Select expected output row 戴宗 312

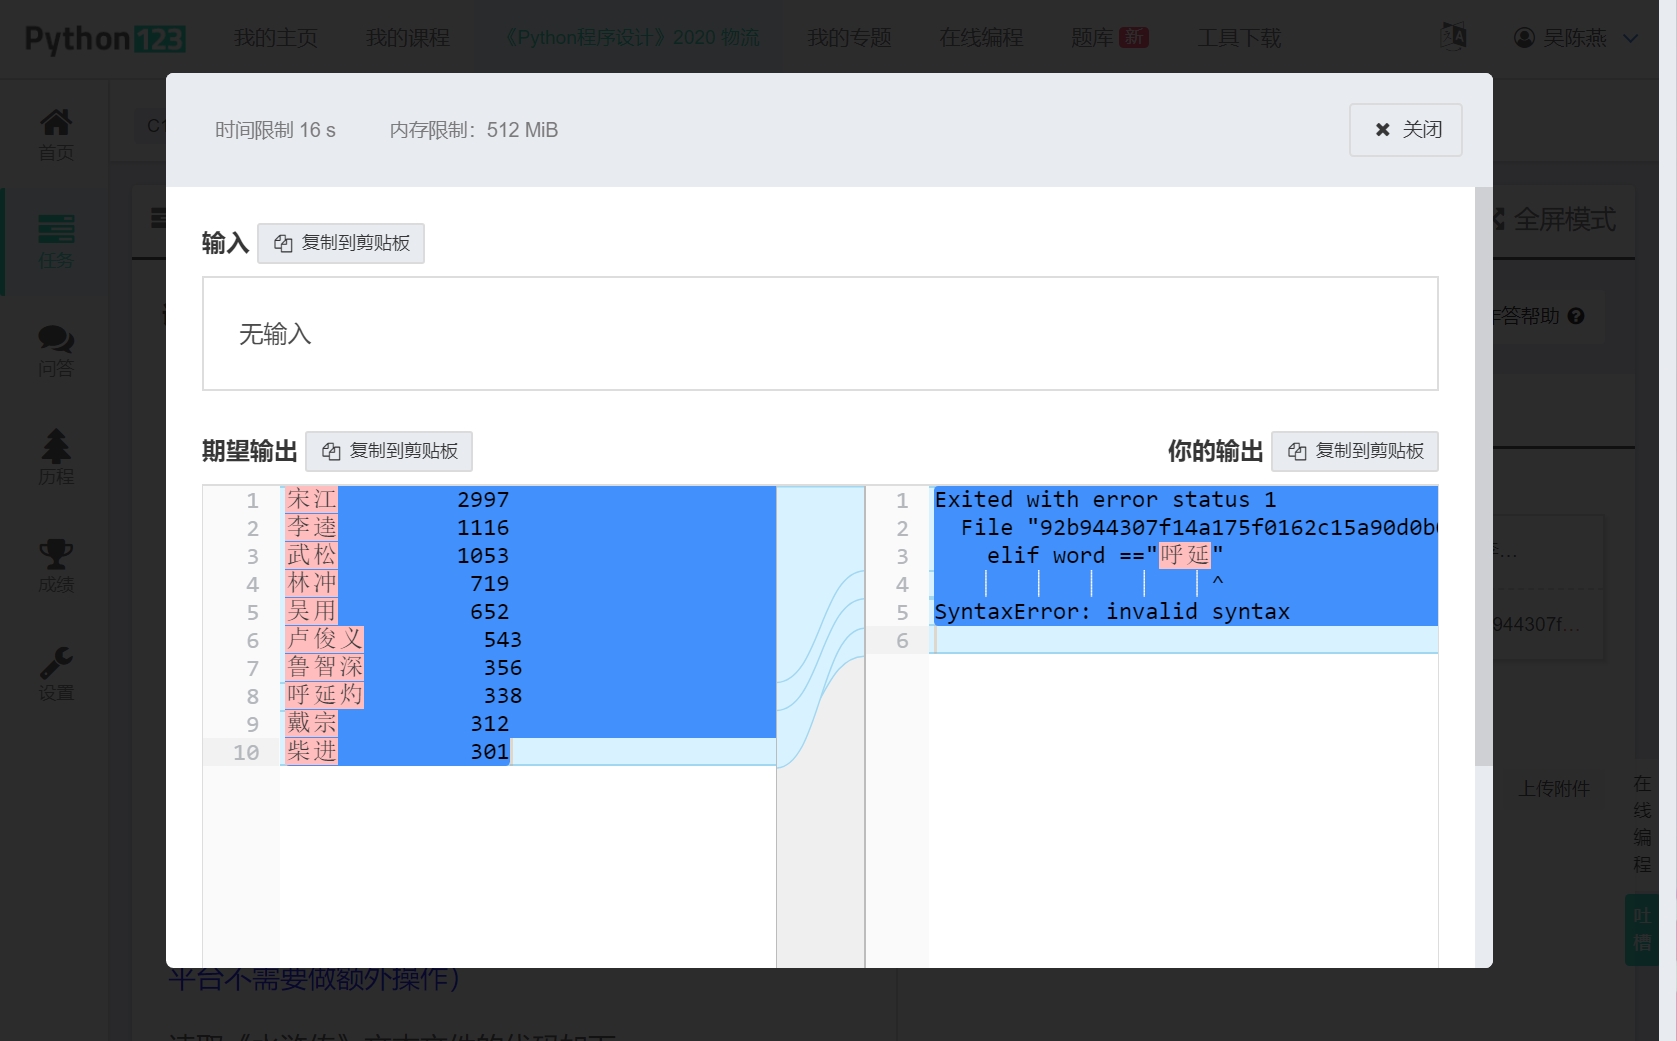point(528,724)
